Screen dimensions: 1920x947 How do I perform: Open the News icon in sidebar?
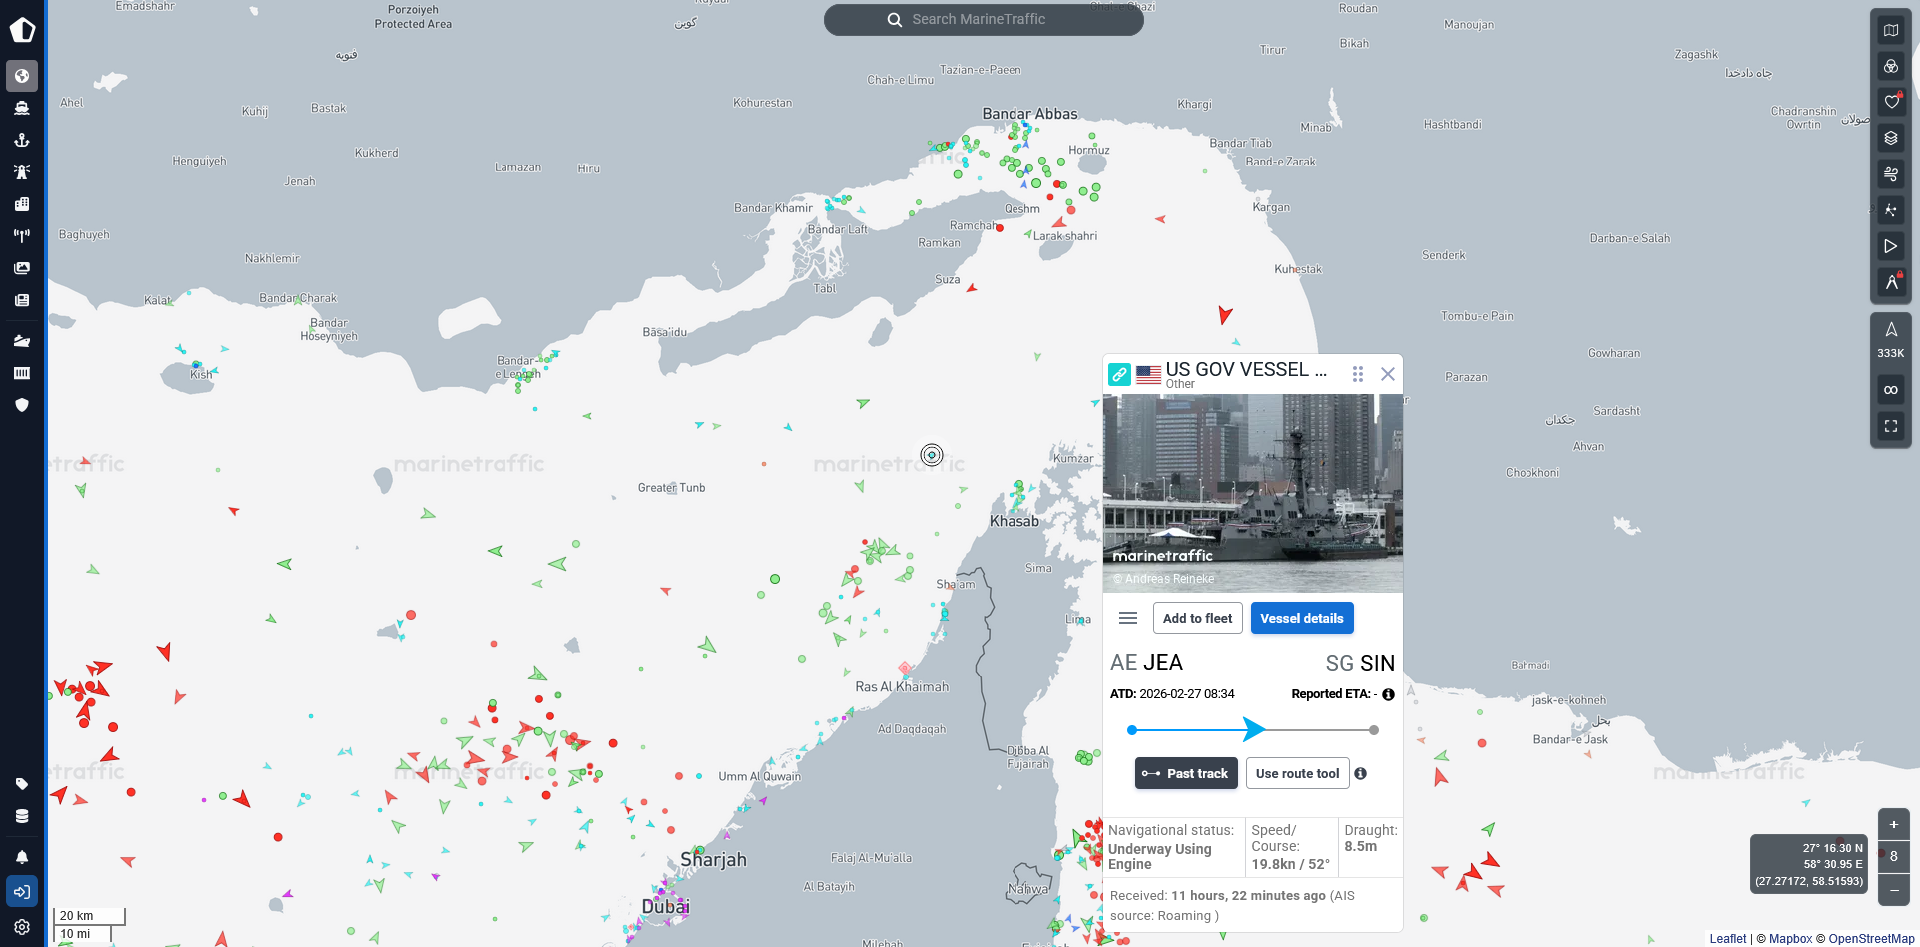point(22,300)
